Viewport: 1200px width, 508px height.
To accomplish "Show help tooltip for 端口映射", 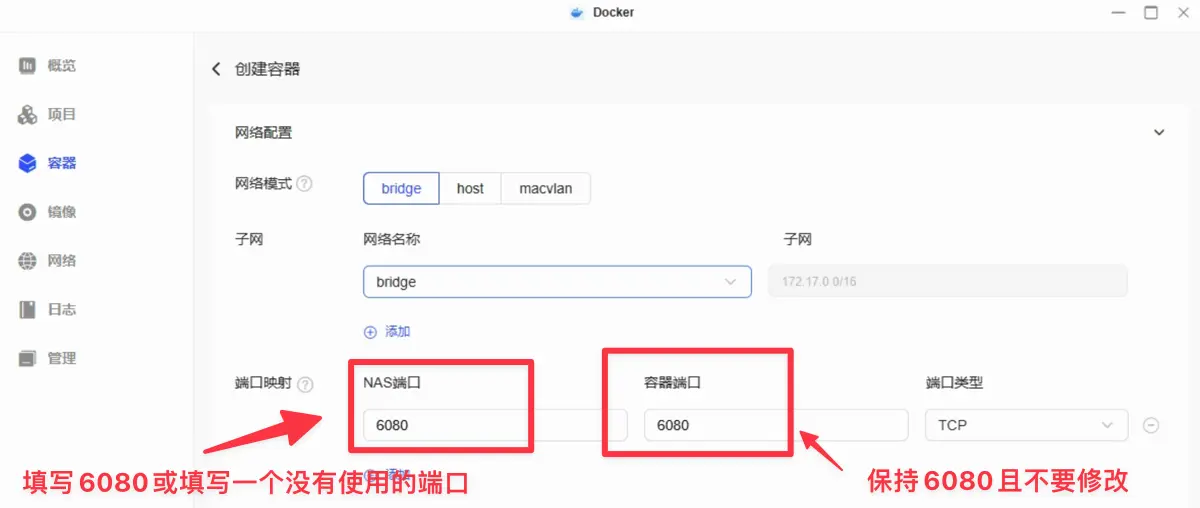I will coord(305,384).
